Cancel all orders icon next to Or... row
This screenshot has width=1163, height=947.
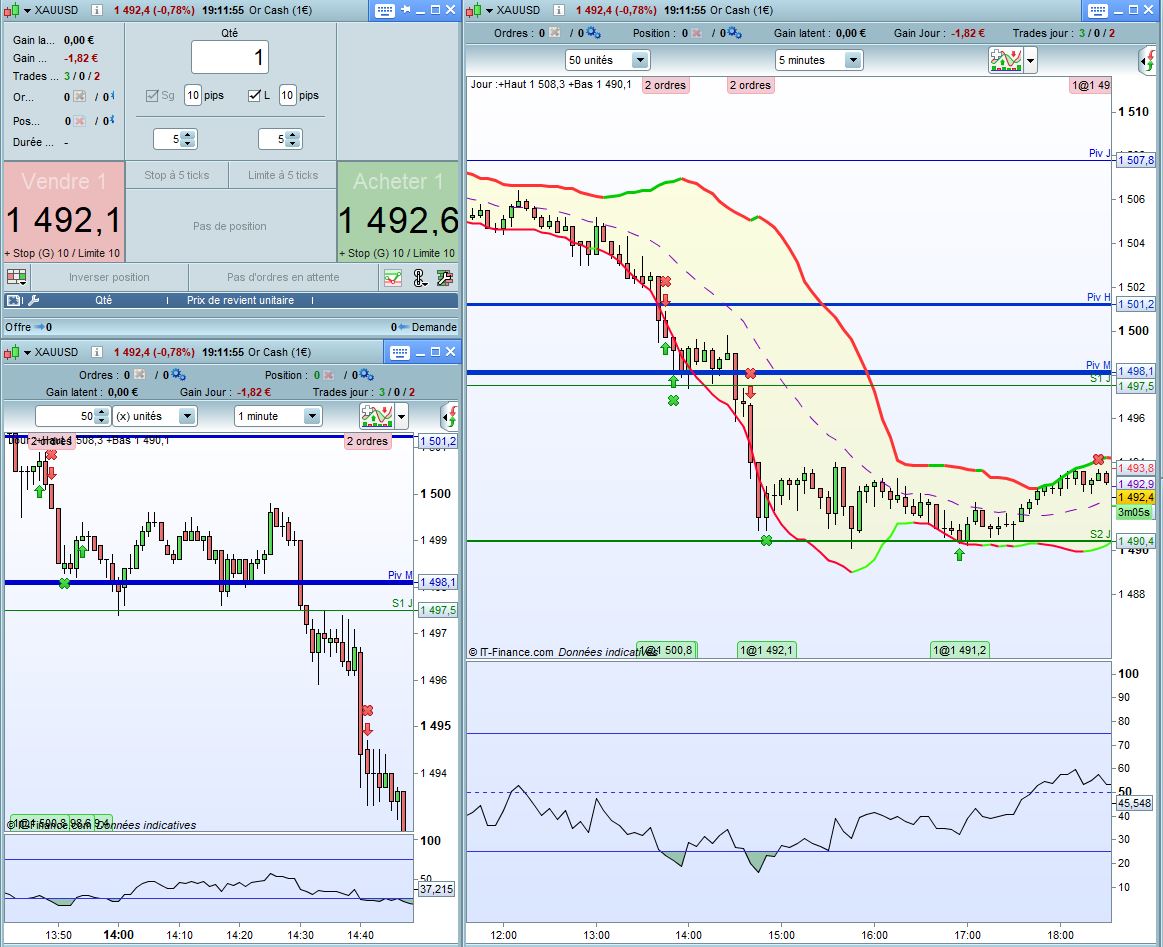(x=79, y=96)
